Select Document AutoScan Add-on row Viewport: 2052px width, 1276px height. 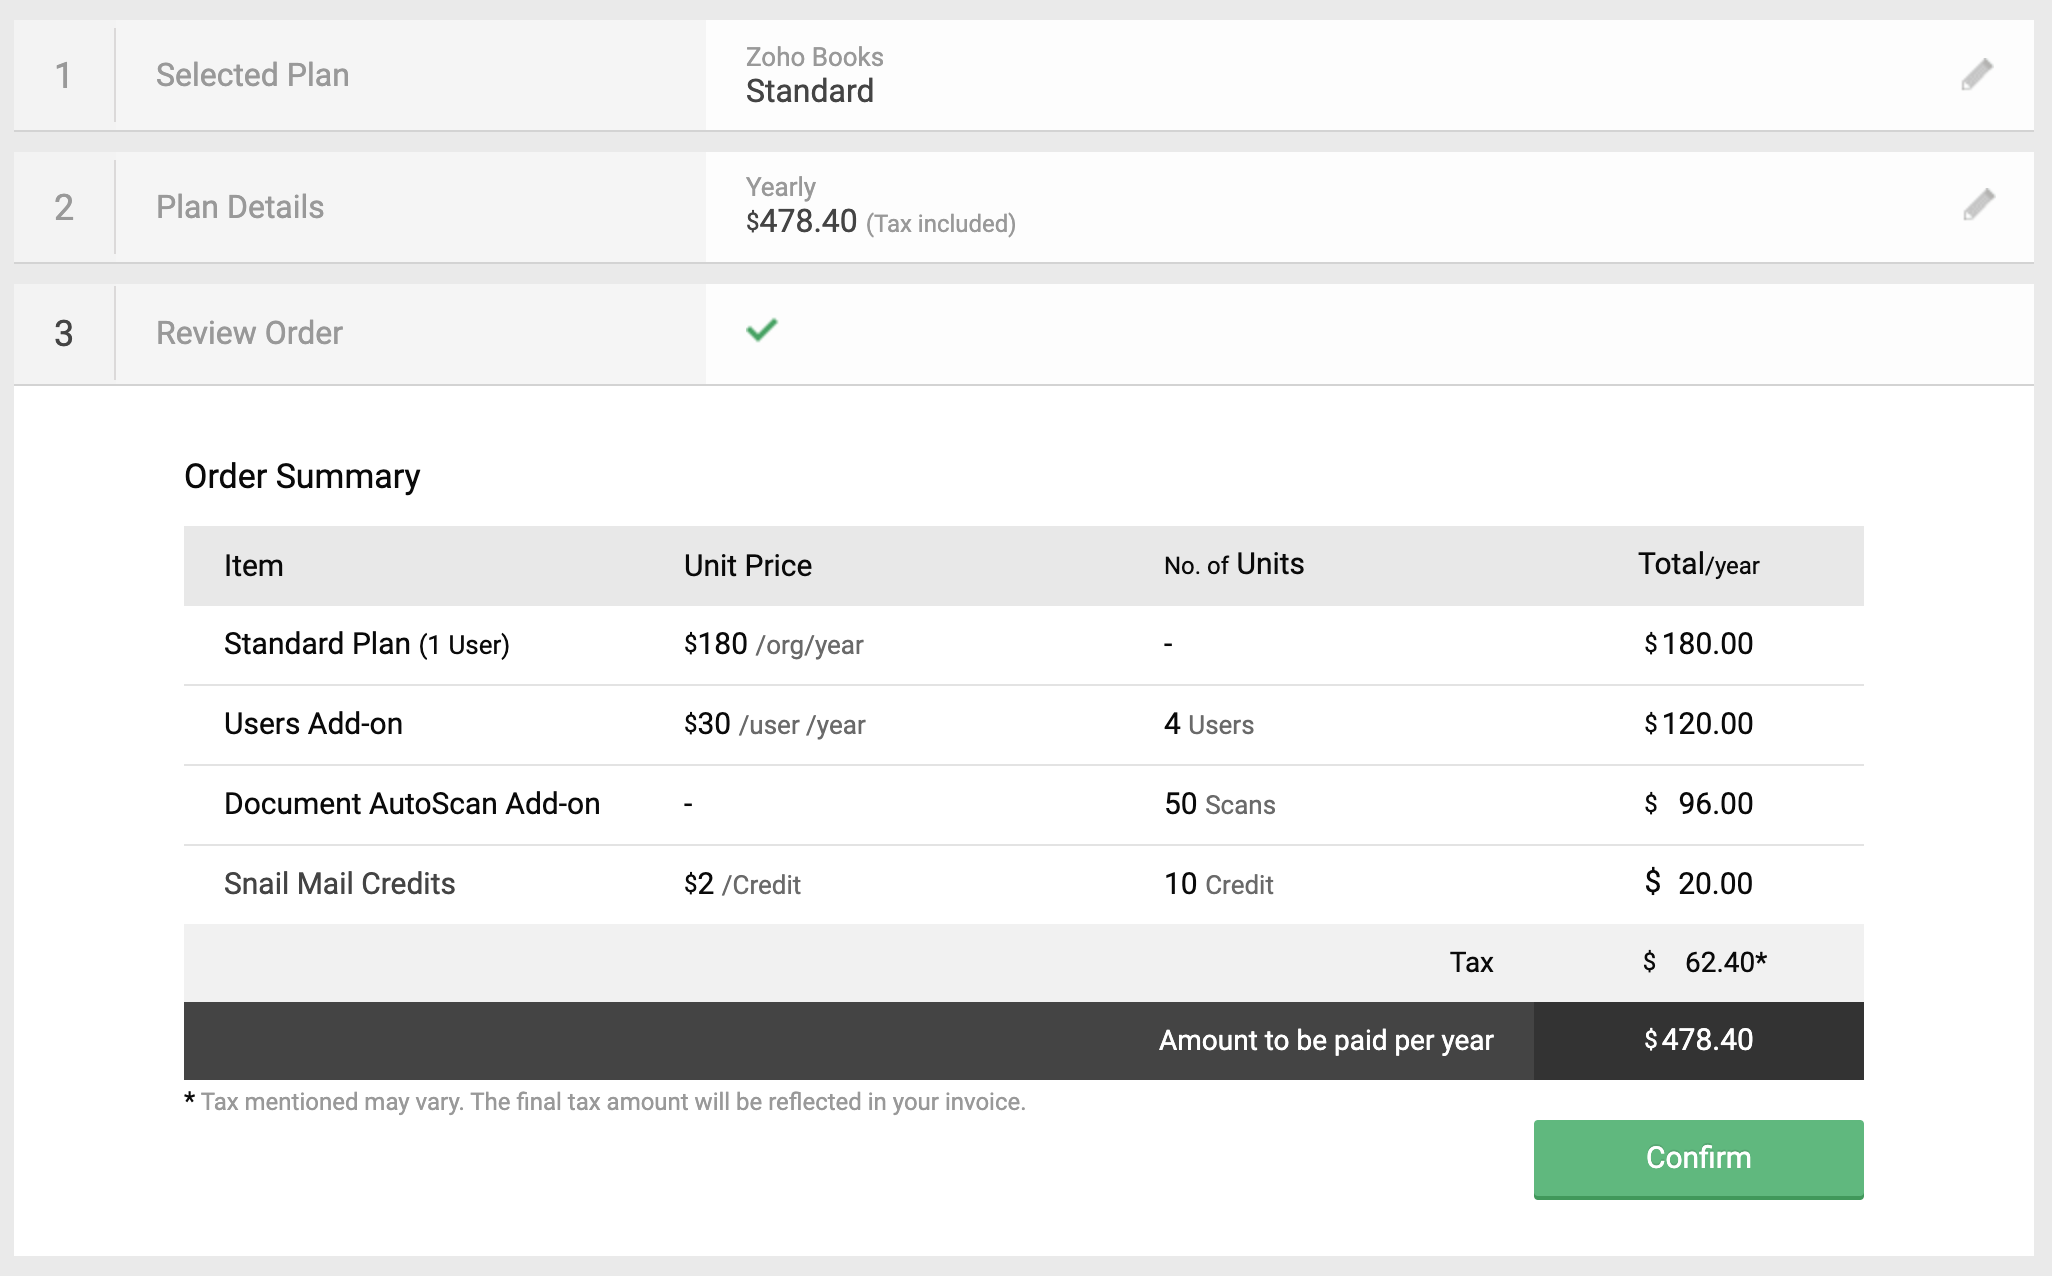[411, 804]
